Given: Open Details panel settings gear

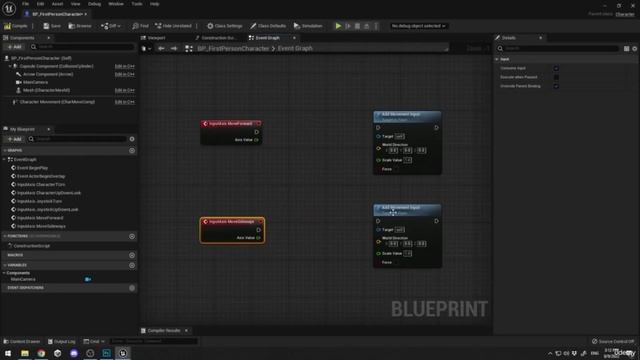Looking at the screenshot, I should point(635,49).
